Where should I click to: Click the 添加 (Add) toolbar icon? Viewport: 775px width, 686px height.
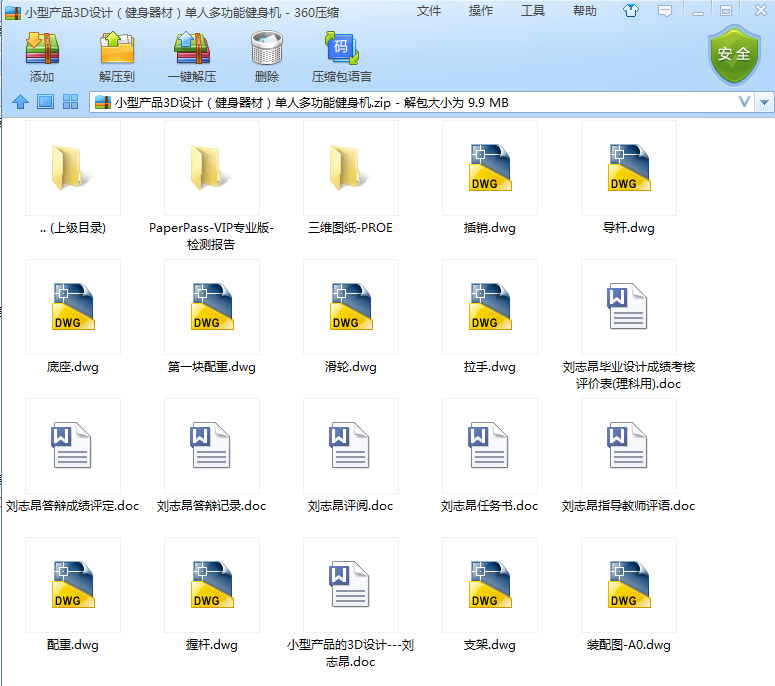click(x=42, y=48)
